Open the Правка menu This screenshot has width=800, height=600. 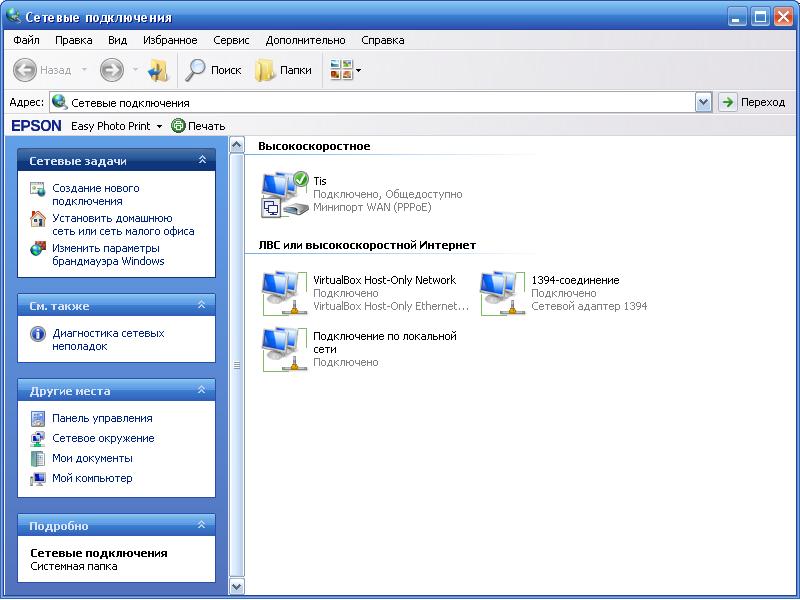pos(73,40)
